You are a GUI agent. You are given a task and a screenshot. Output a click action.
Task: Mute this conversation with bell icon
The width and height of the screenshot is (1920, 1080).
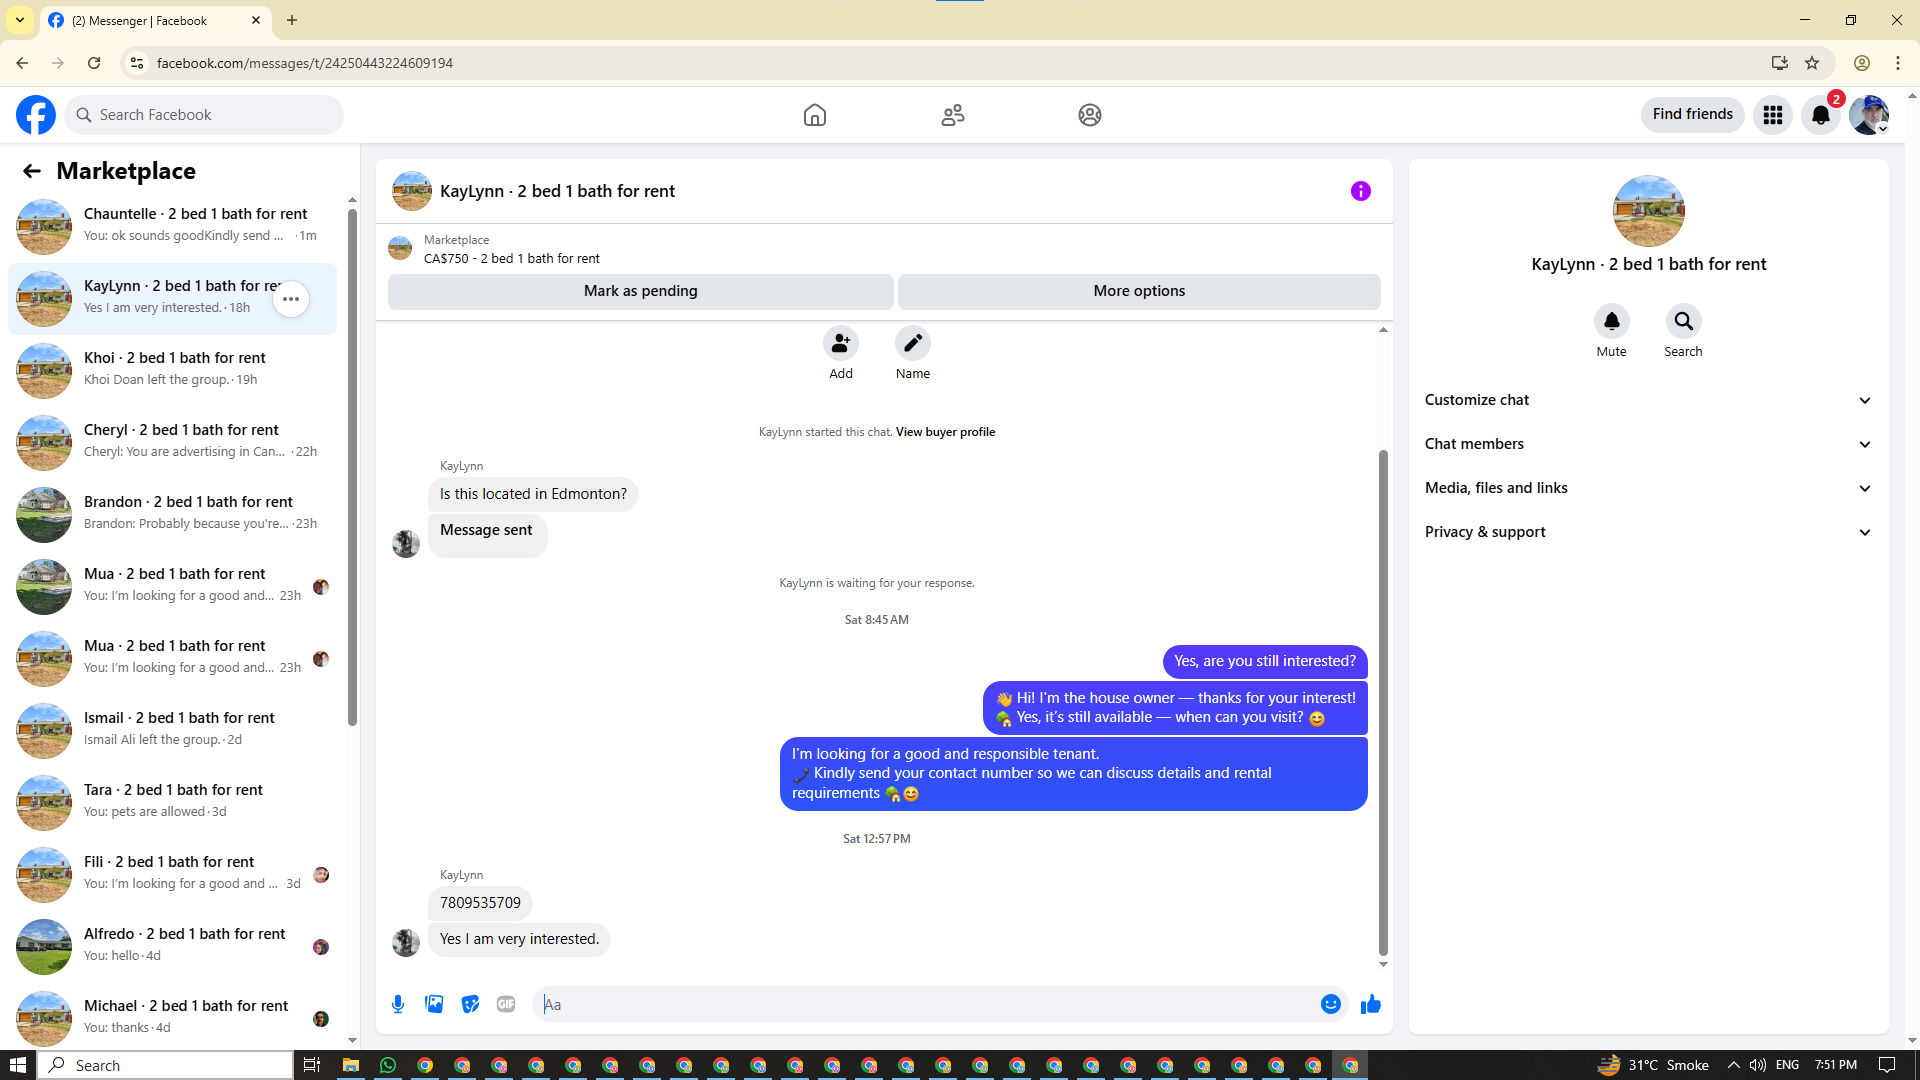point(1611,321)
